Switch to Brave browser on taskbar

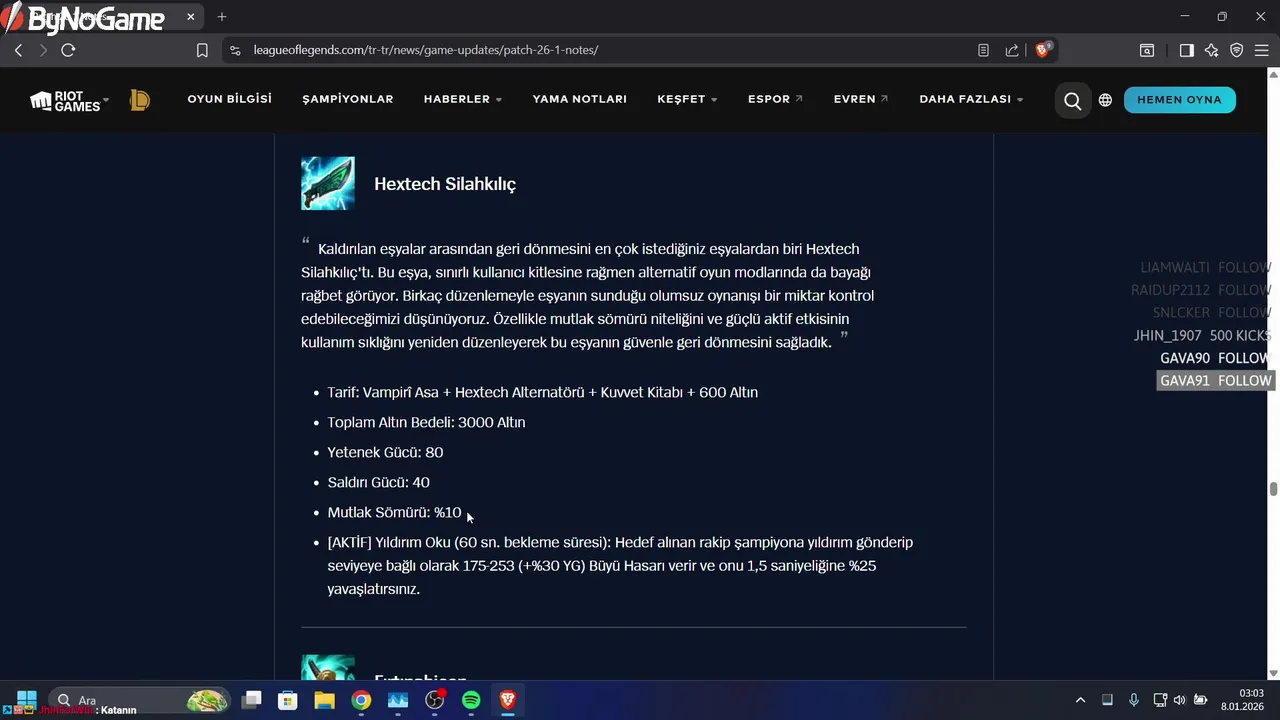[508, 700]
